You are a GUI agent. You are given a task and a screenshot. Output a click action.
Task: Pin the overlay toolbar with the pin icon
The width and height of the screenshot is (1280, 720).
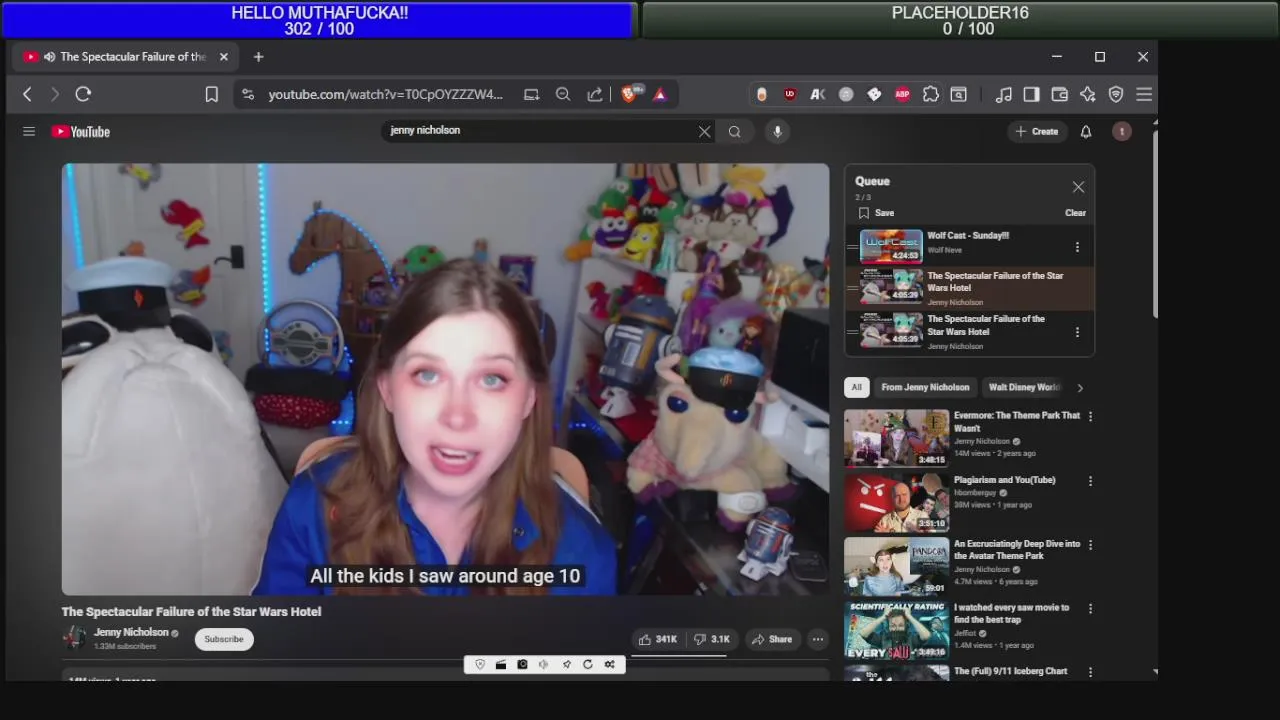(566, 665)
